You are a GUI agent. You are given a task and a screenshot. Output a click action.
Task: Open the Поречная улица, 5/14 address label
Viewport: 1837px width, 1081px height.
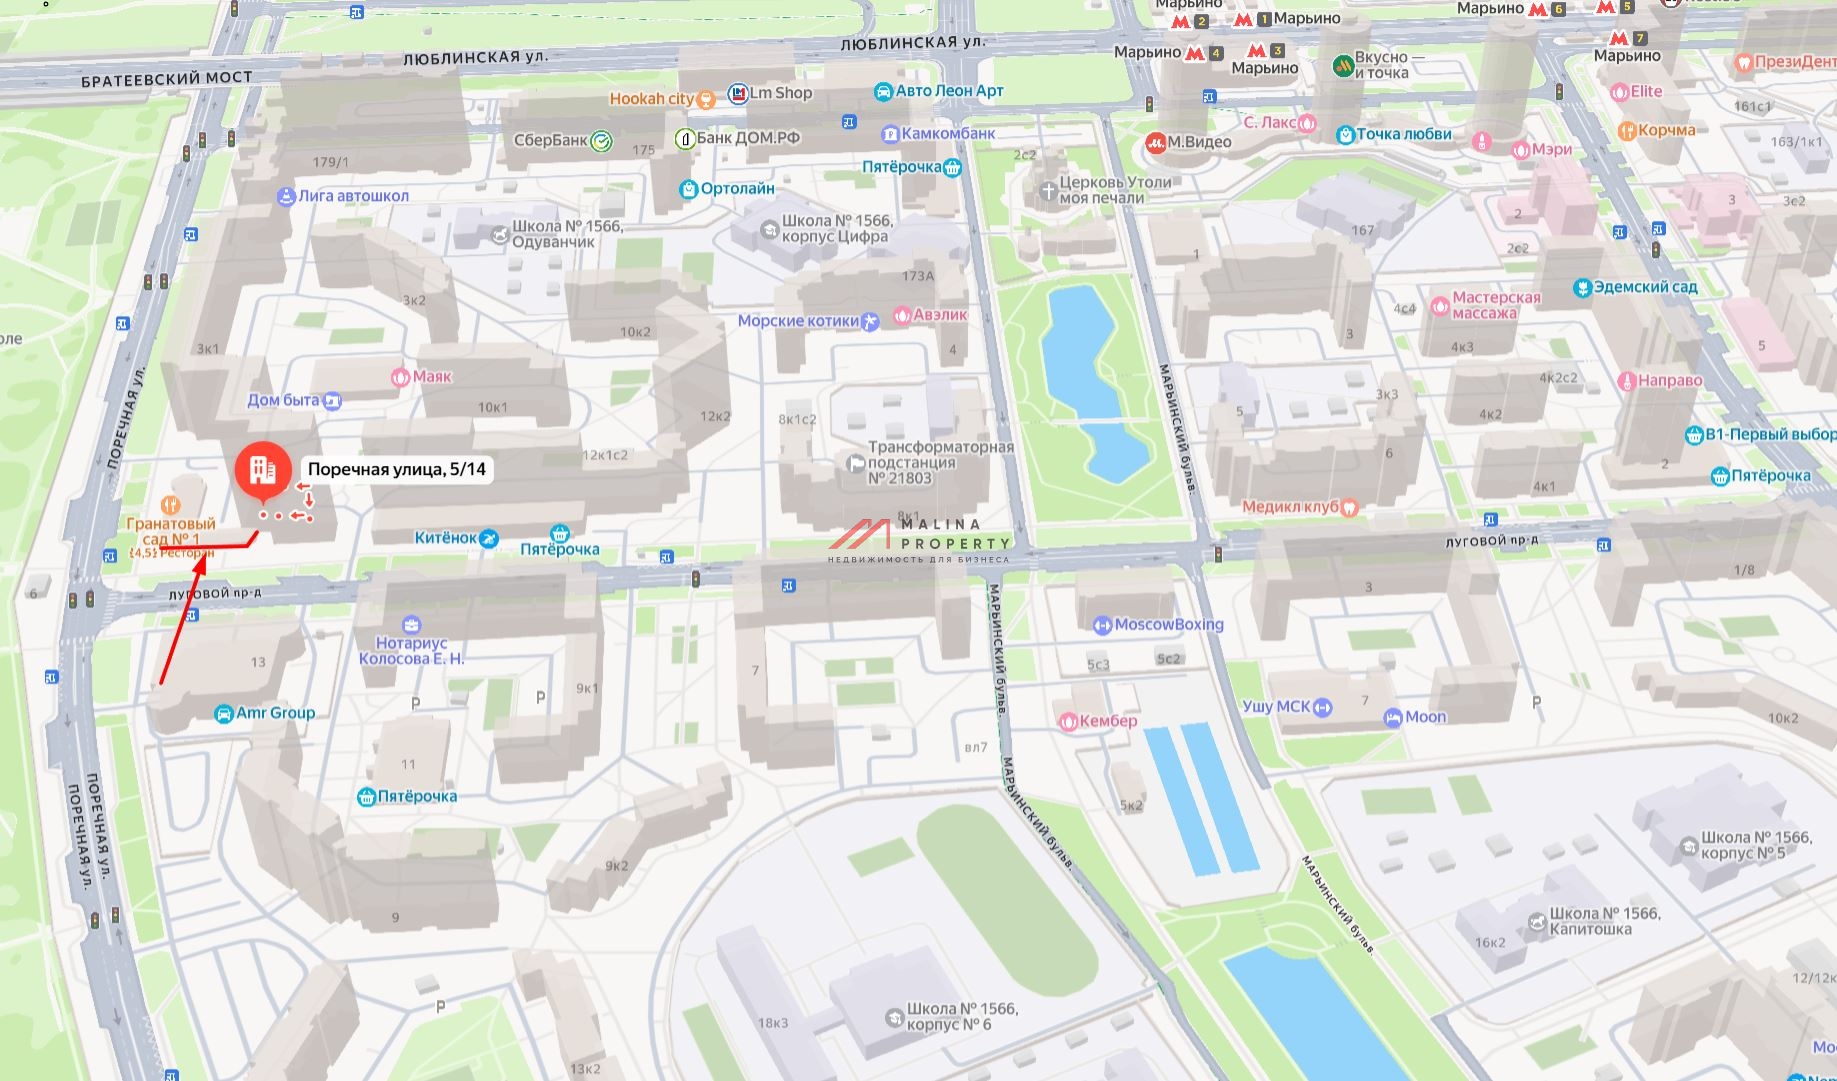click(396, 469)
